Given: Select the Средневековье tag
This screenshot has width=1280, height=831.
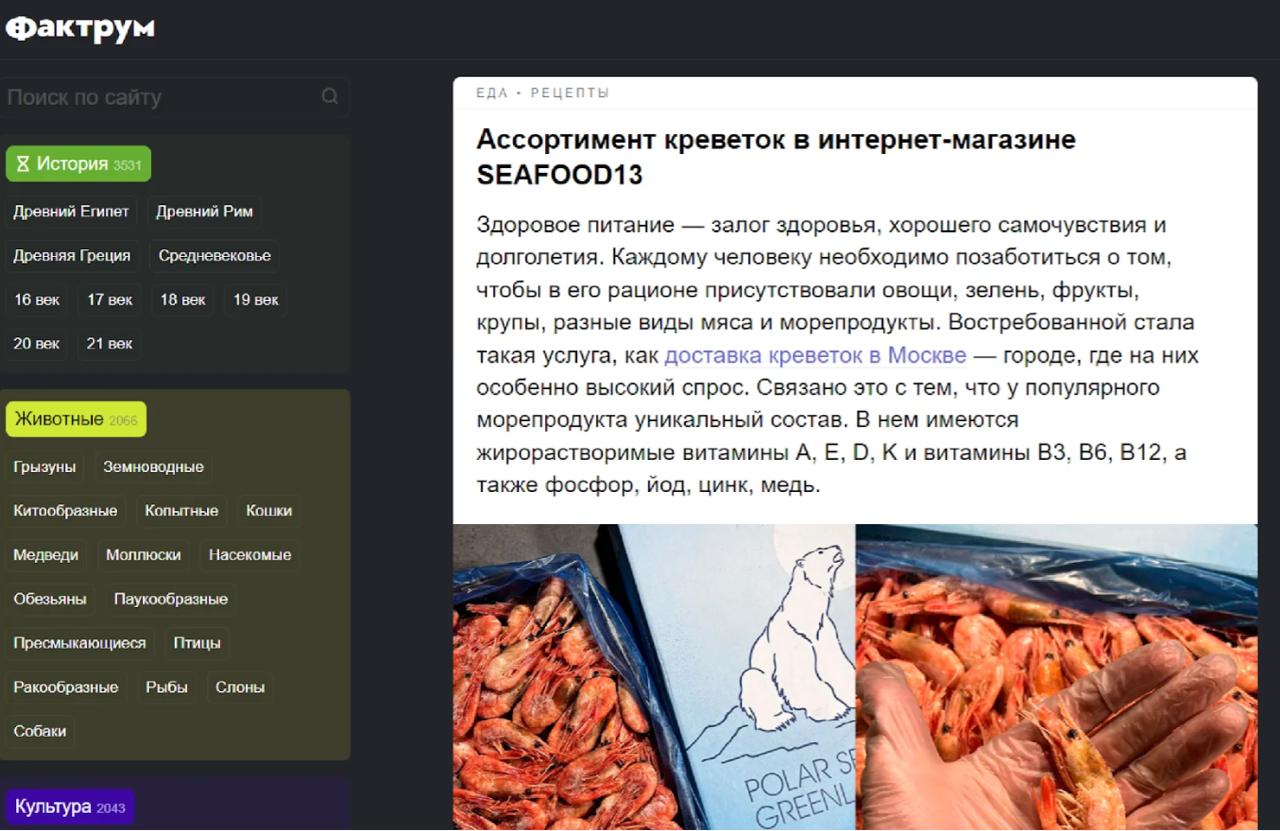Looking at the screenshot, I should [215, 255].
